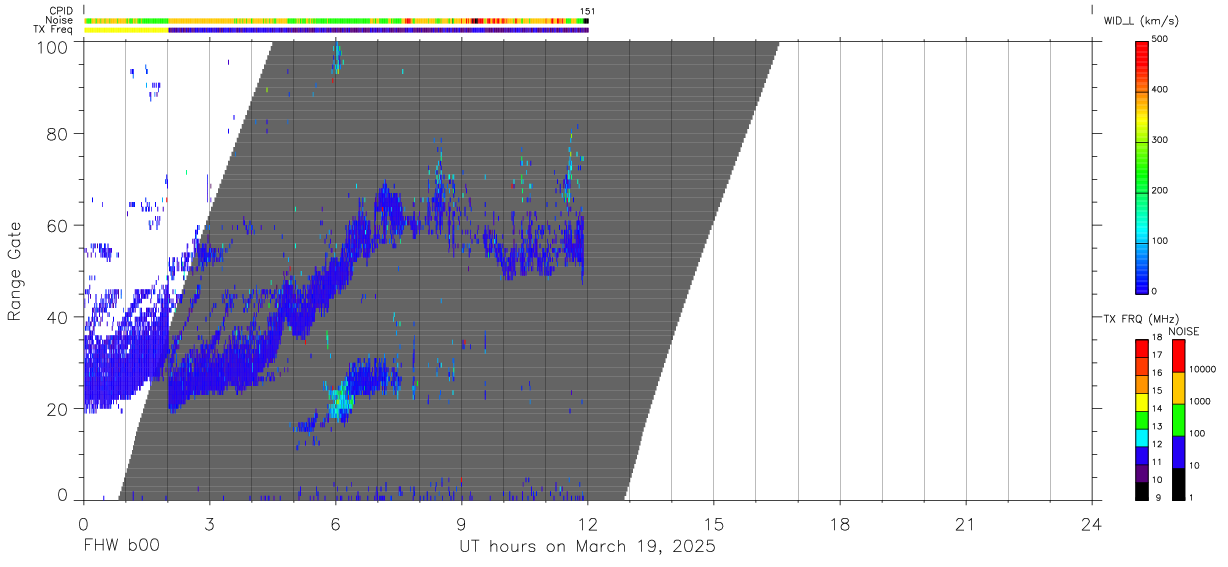Click the 'WID⊥ (km/s)' colorbar title
This screenshot has height=567, width=1228.
[x=1140, y=20]
